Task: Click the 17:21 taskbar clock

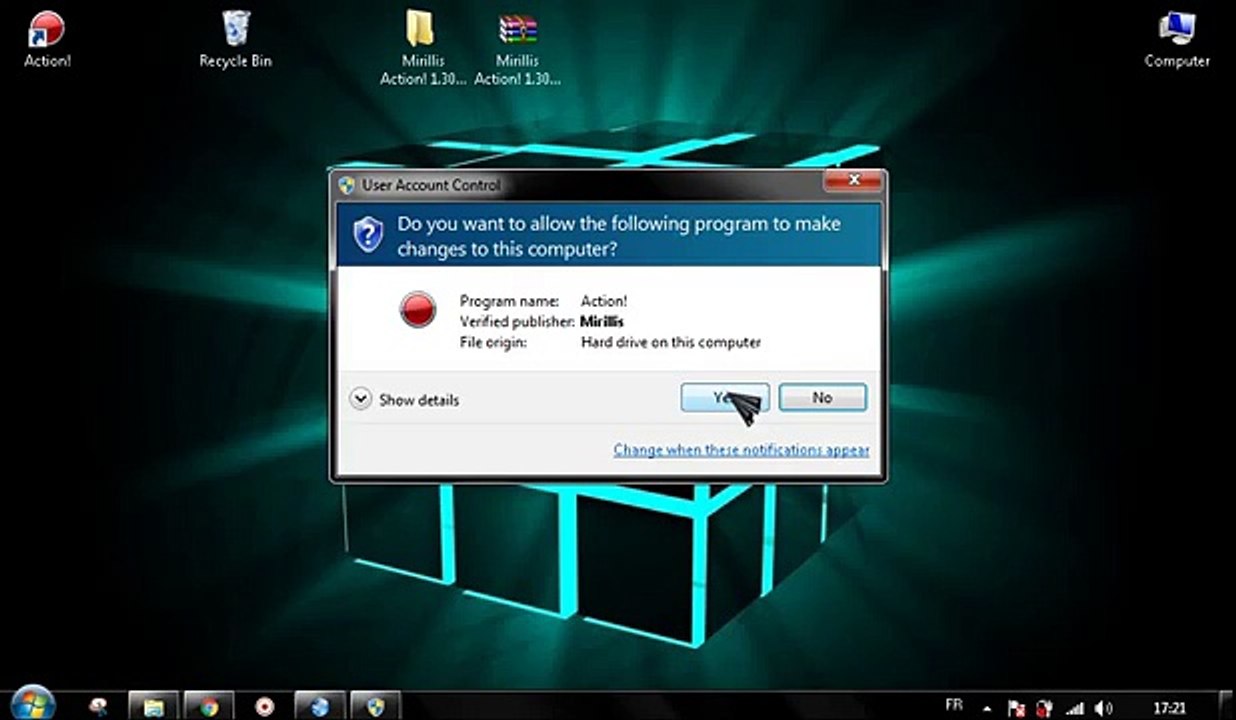Action: click(1170, 708)
